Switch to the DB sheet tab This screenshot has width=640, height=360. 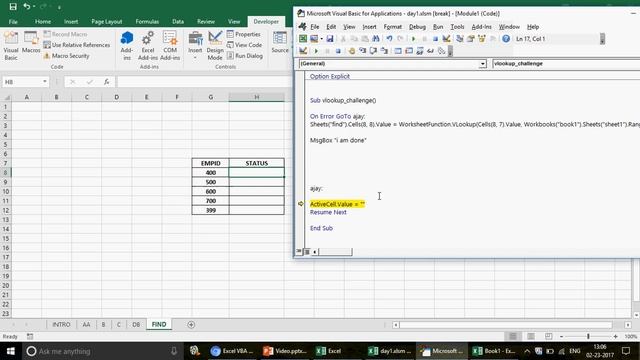coord(136,324)
